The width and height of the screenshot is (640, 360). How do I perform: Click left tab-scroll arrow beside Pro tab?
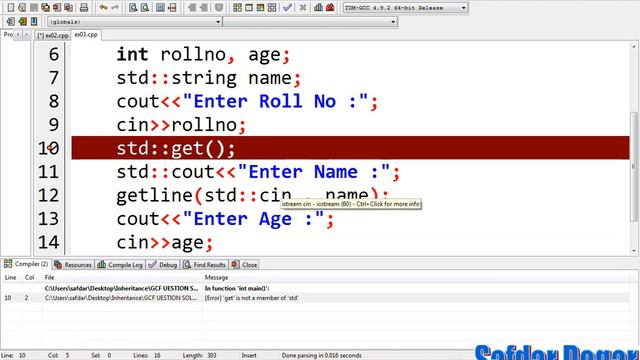tap(18, 35)
